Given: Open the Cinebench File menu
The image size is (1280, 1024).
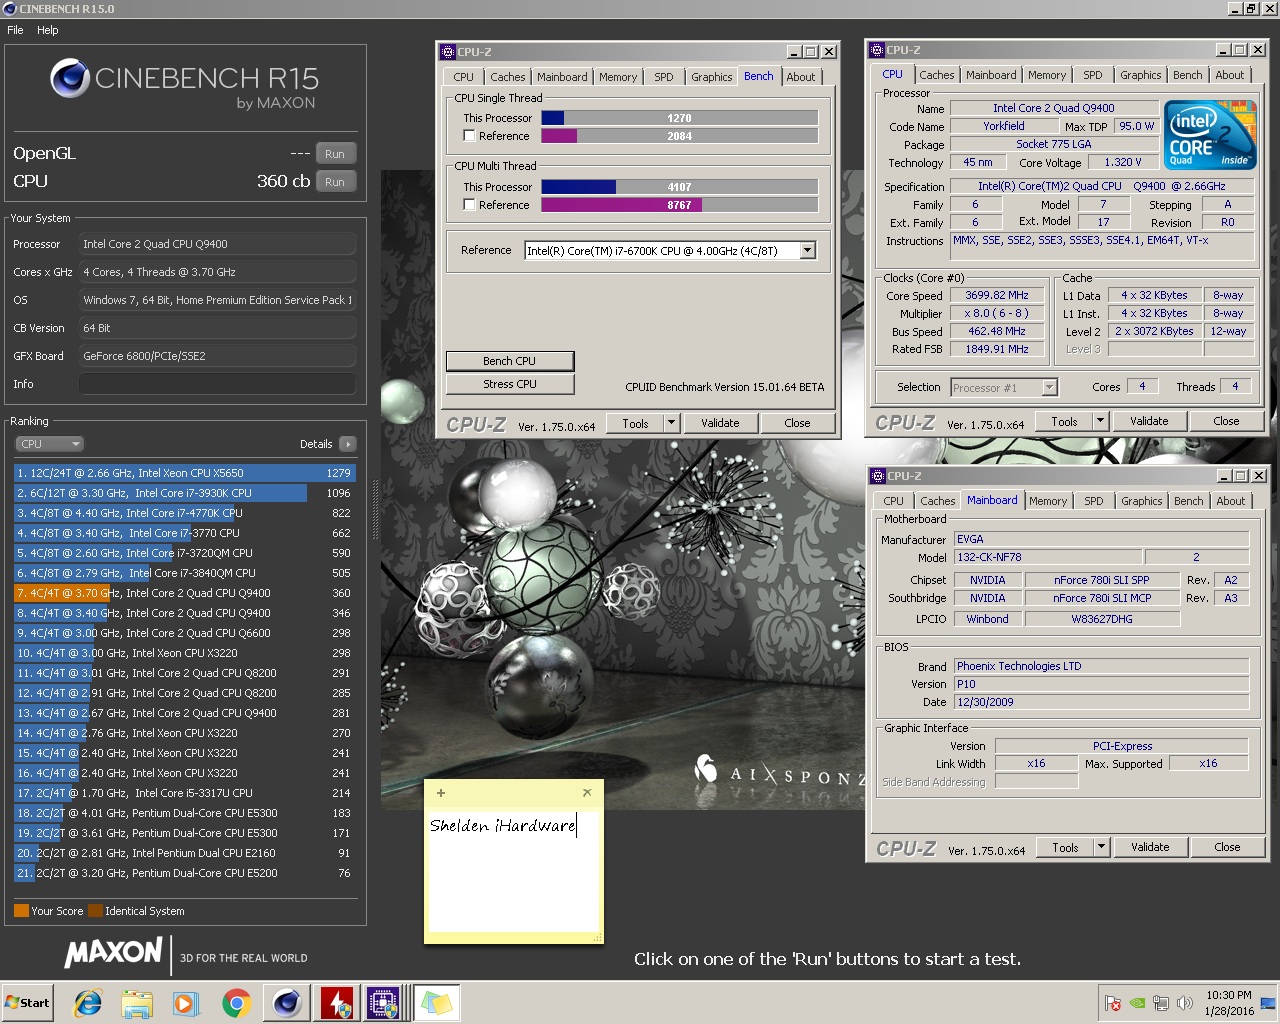Looking at the screenshot, I should pos(16,30).
